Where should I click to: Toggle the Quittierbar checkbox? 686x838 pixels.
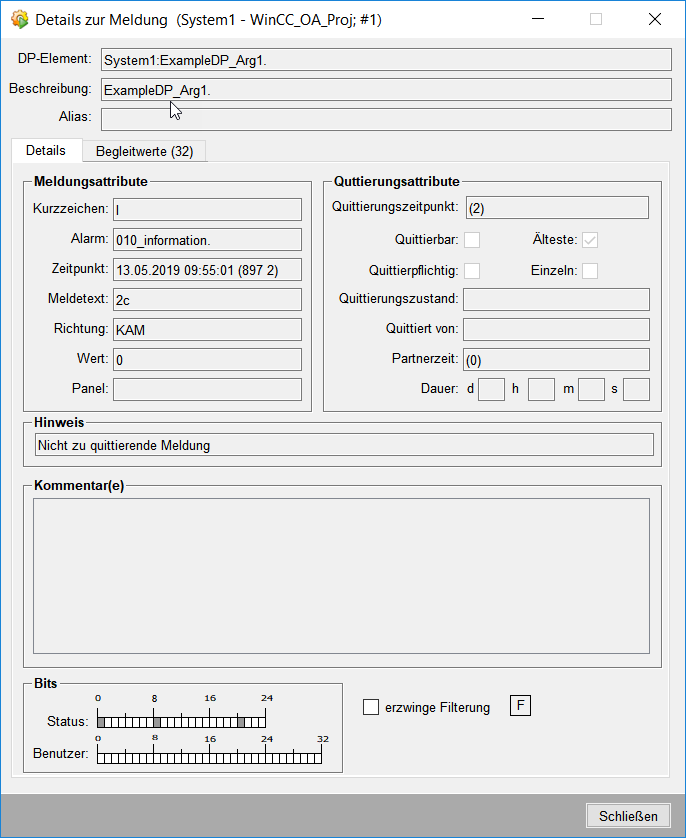472,240
